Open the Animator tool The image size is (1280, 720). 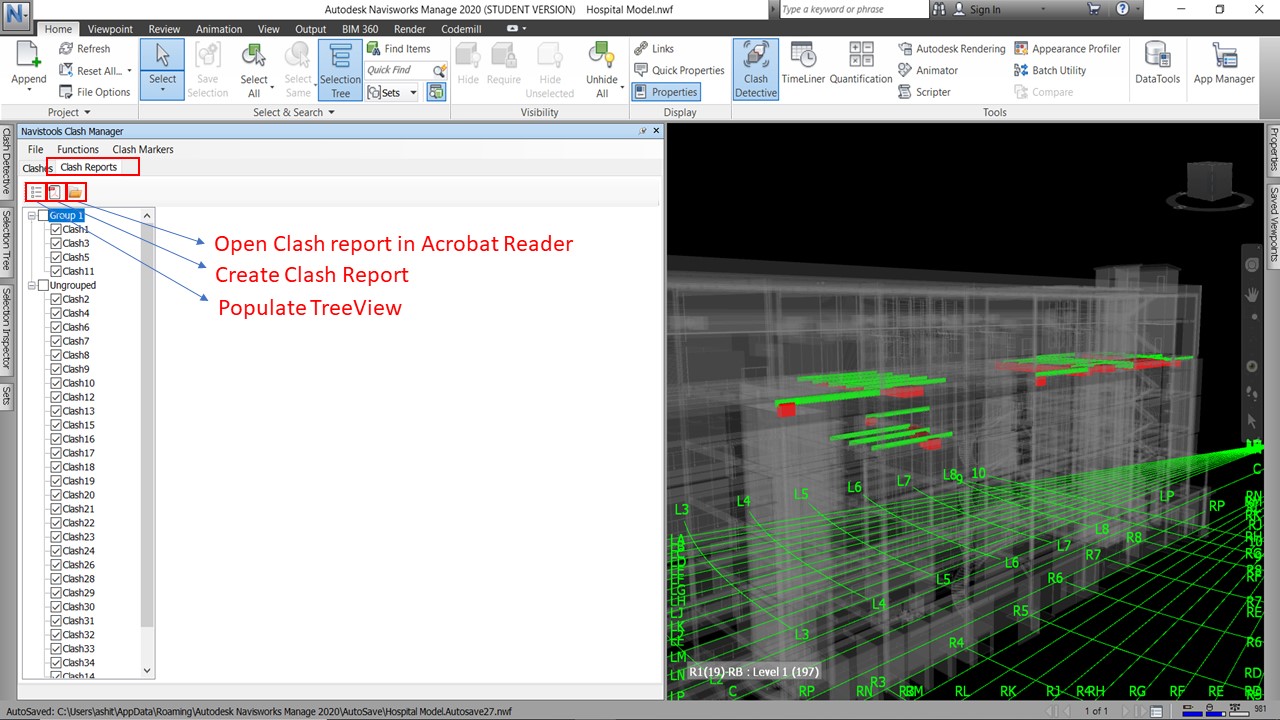pos(928,70)
